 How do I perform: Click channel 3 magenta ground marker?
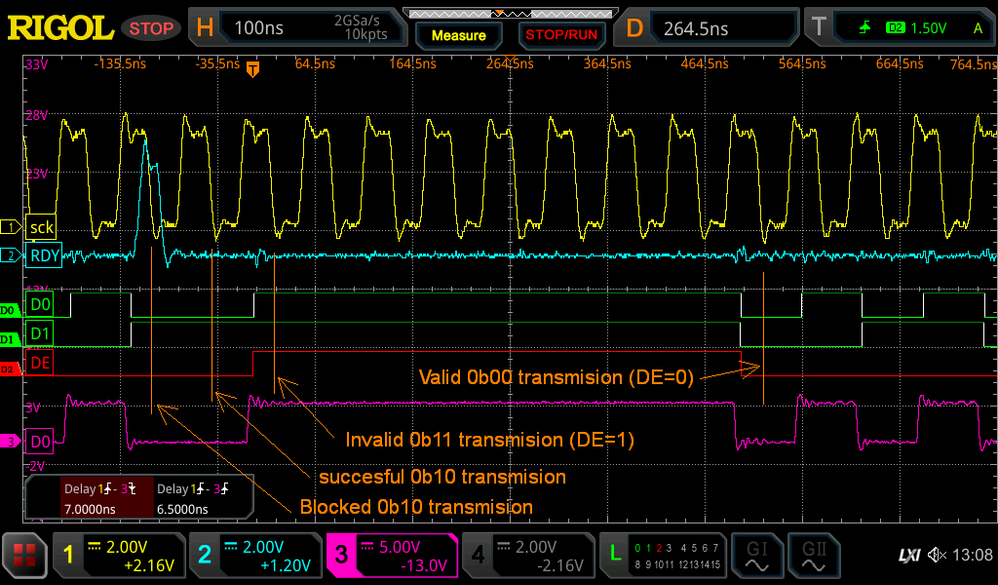pyautogui.click(x=10, y=441)
